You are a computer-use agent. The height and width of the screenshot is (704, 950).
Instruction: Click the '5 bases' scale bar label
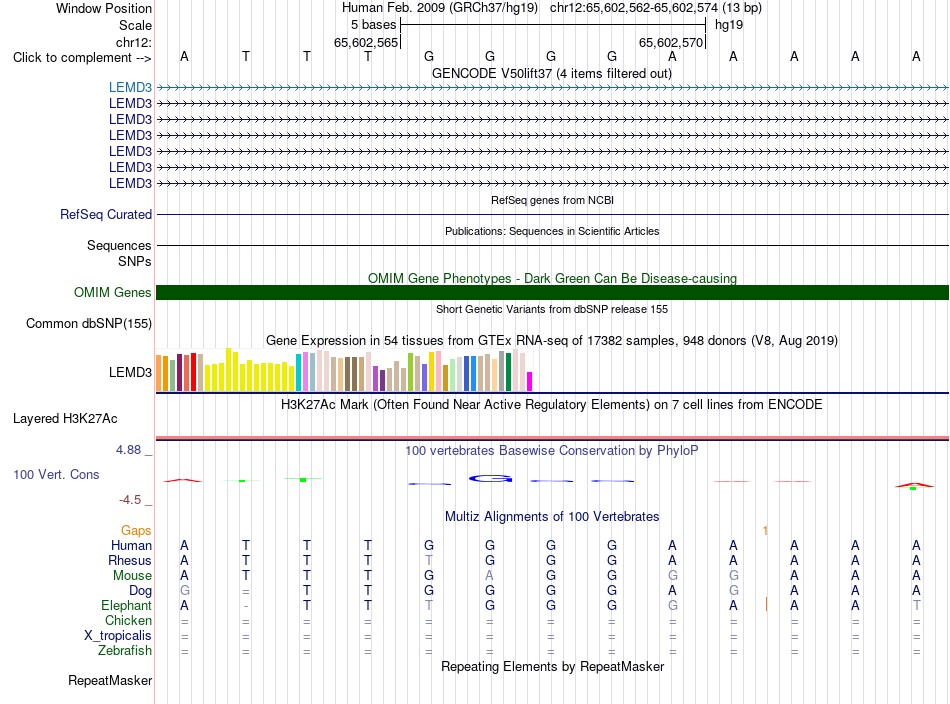373,25
